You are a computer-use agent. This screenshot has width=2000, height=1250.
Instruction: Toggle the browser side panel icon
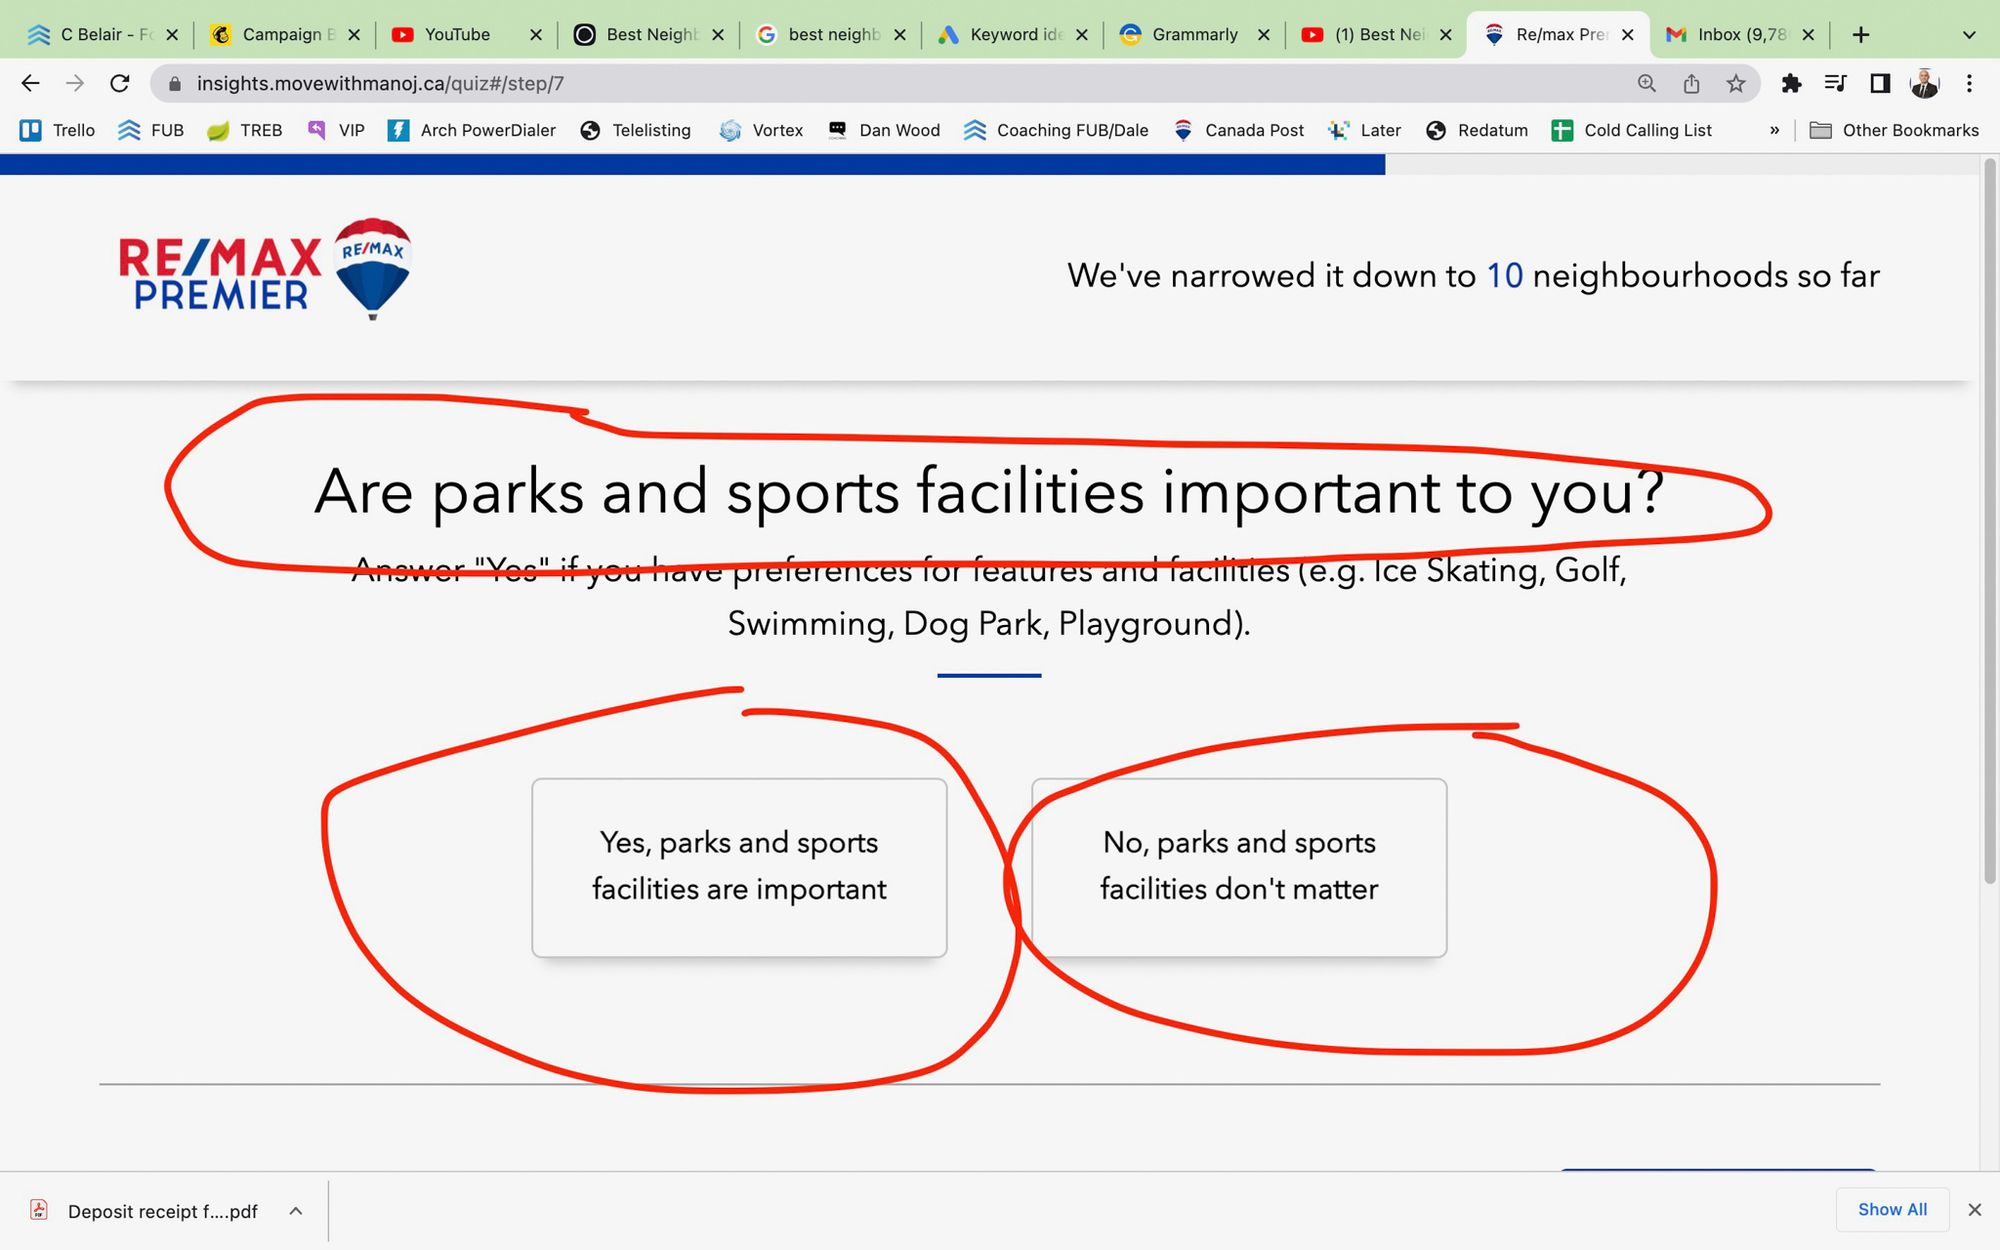[1880, 83]
